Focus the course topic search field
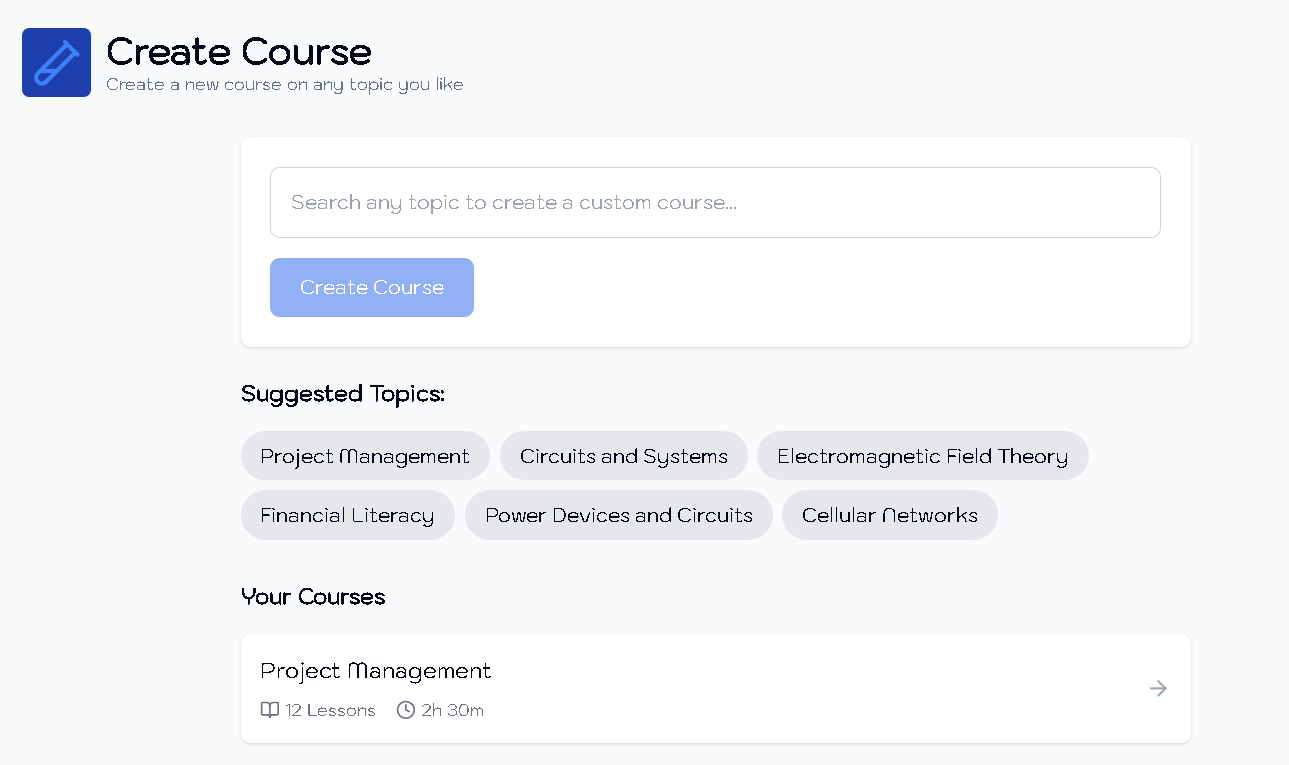Screen dimensions: 1289x765 [715, 202]
